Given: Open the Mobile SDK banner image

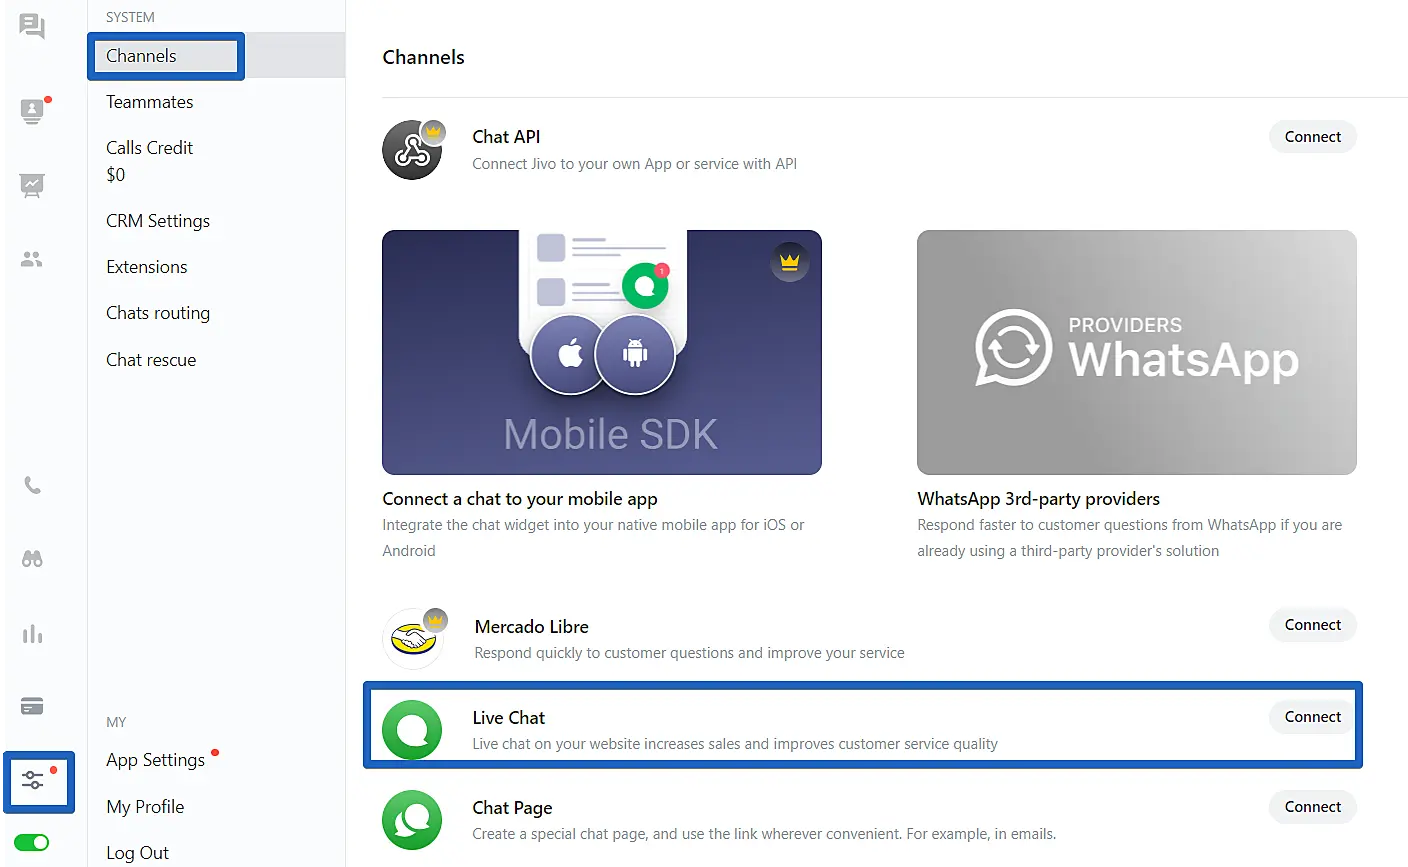Looking at the screenshot, I should point(601,352).
